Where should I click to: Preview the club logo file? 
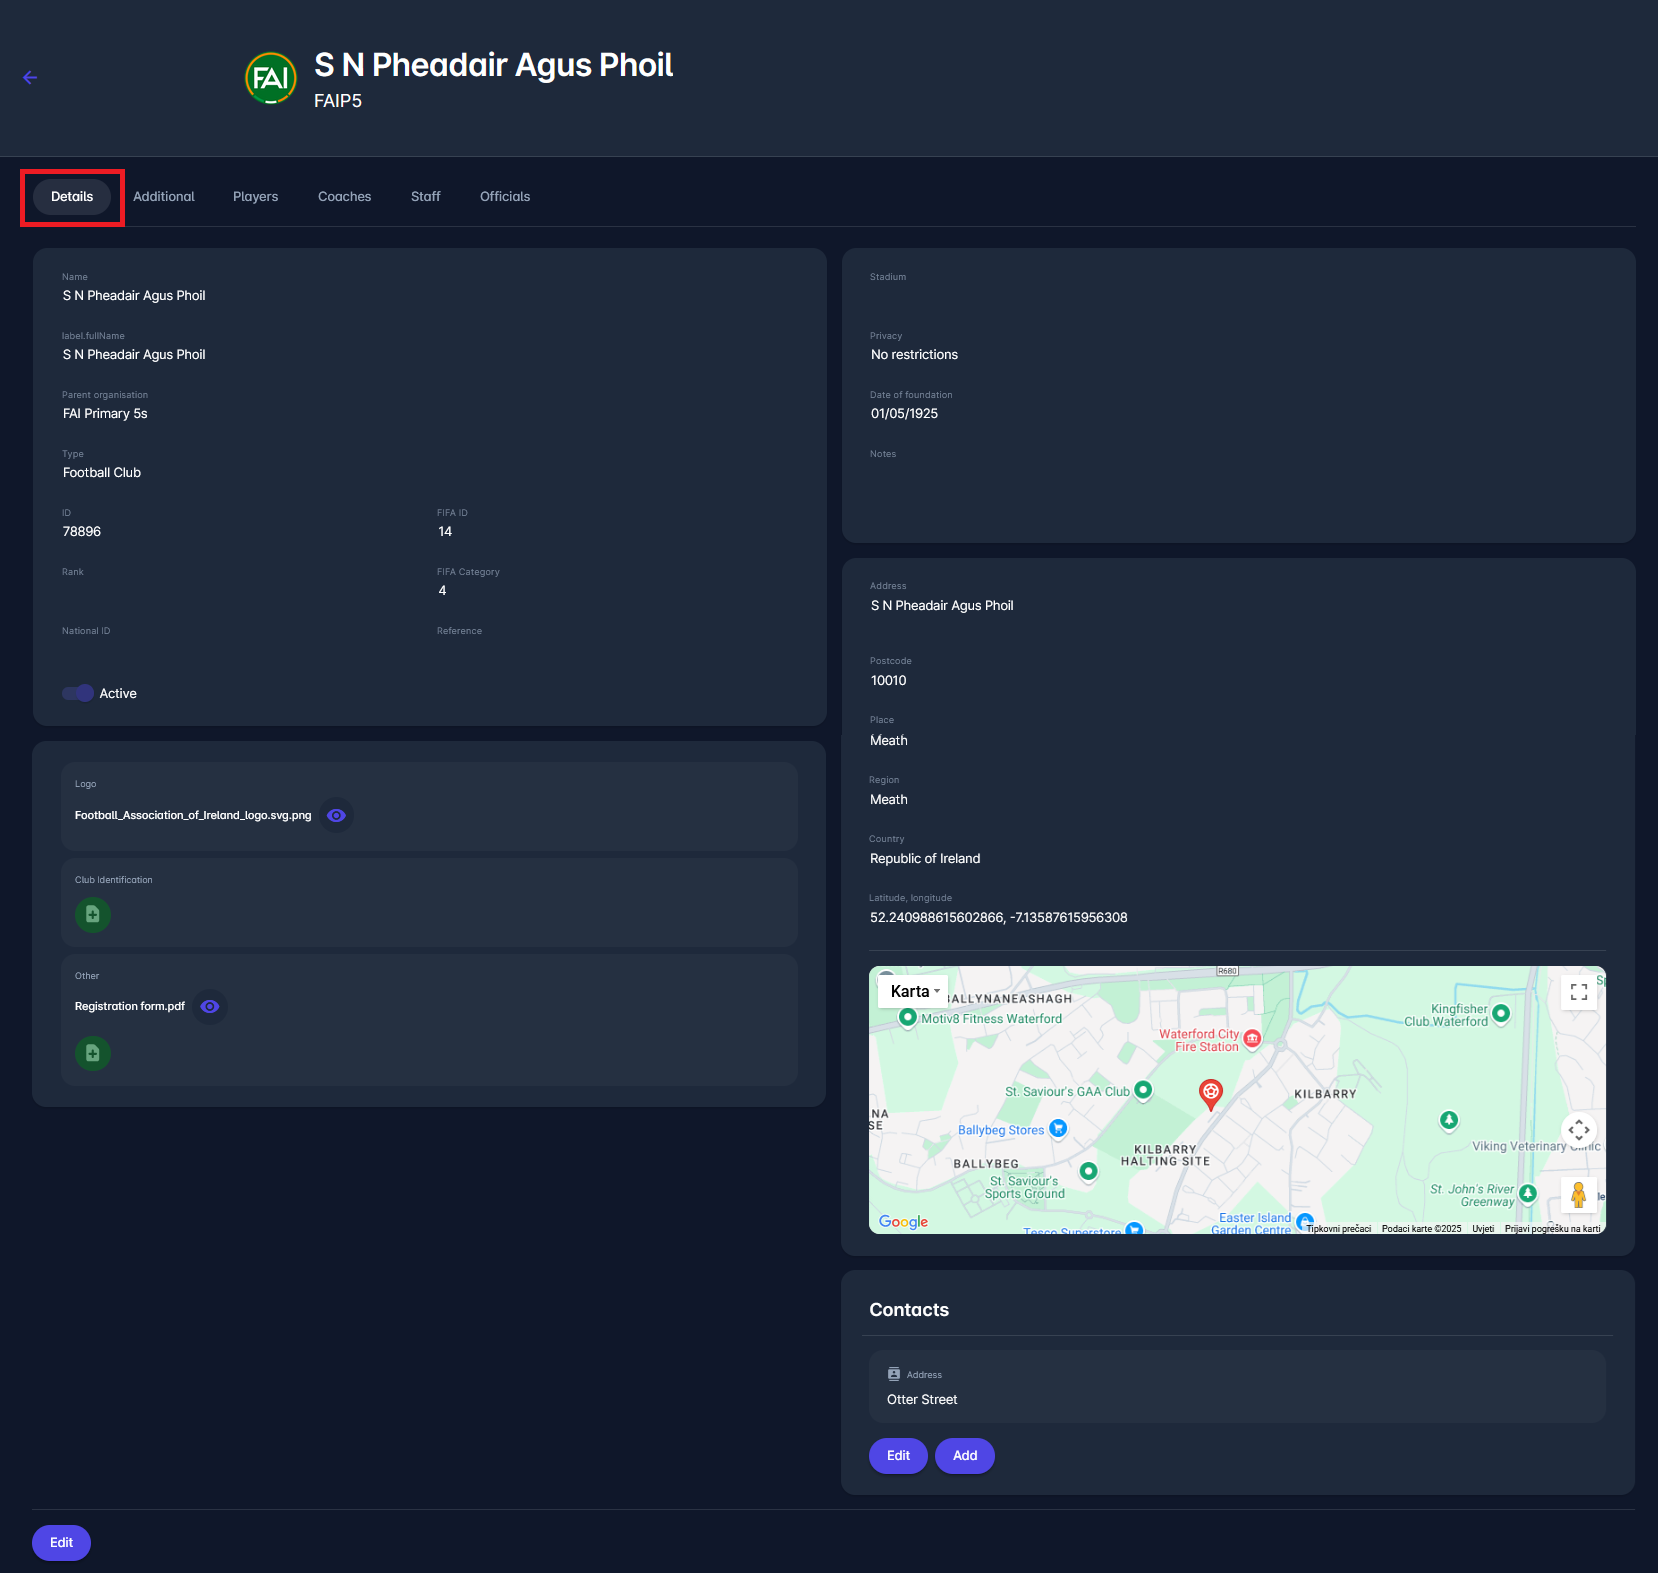(337, 815)
